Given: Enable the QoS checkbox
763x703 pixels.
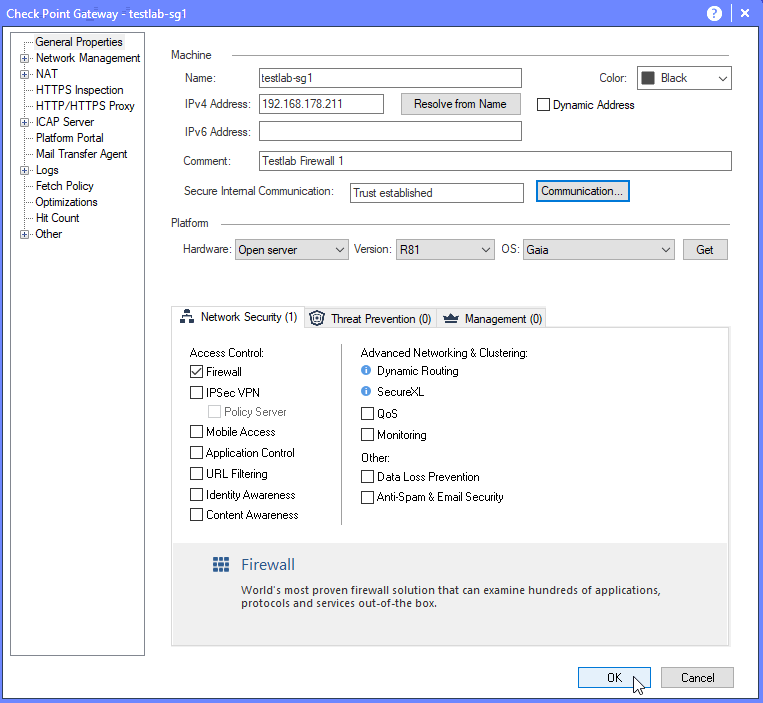Looking at the screenshot, I should click(x=367, y=414).
